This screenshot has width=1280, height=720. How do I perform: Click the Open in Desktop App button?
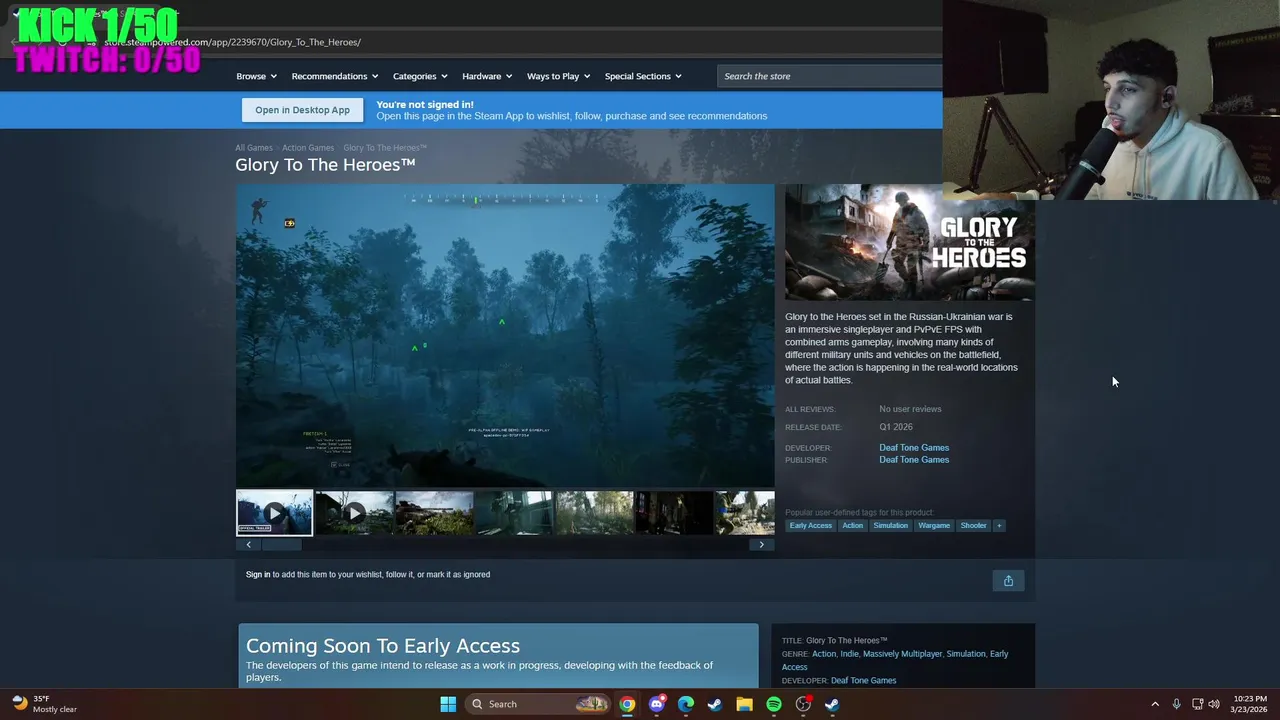point(302,110)
